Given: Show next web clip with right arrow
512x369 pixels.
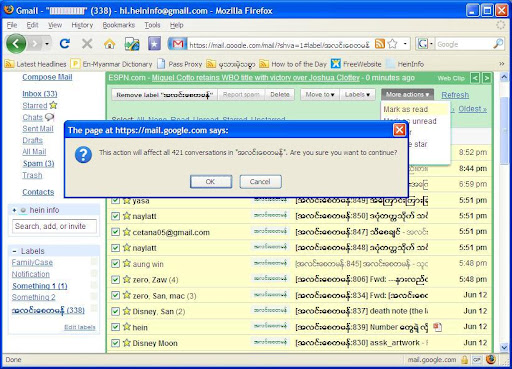Looking at the screenshot, I should coord(486,78).
